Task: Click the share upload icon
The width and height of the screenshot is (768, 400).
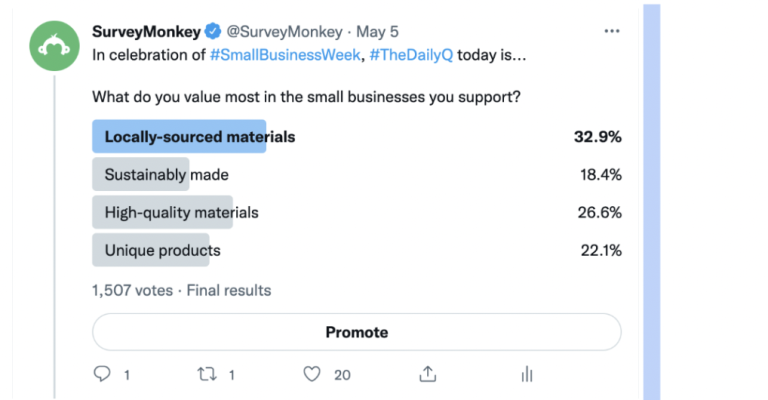Action: click(428, 374)
